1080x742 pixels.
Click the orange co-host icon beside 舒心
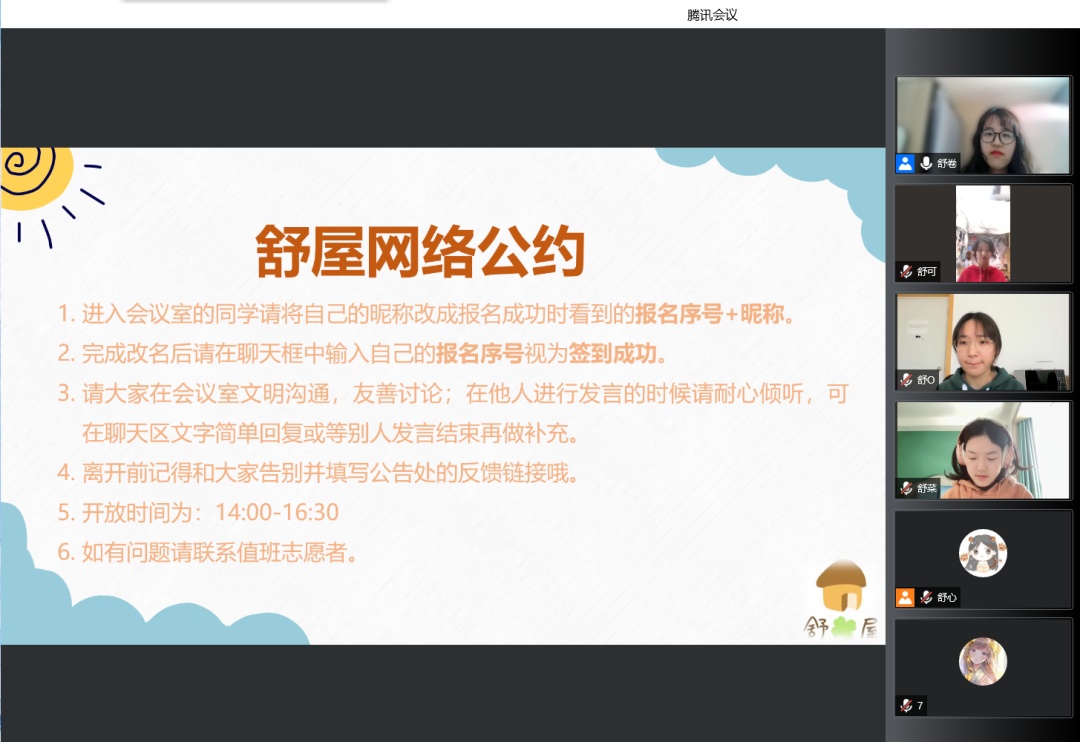pos(905,597)
